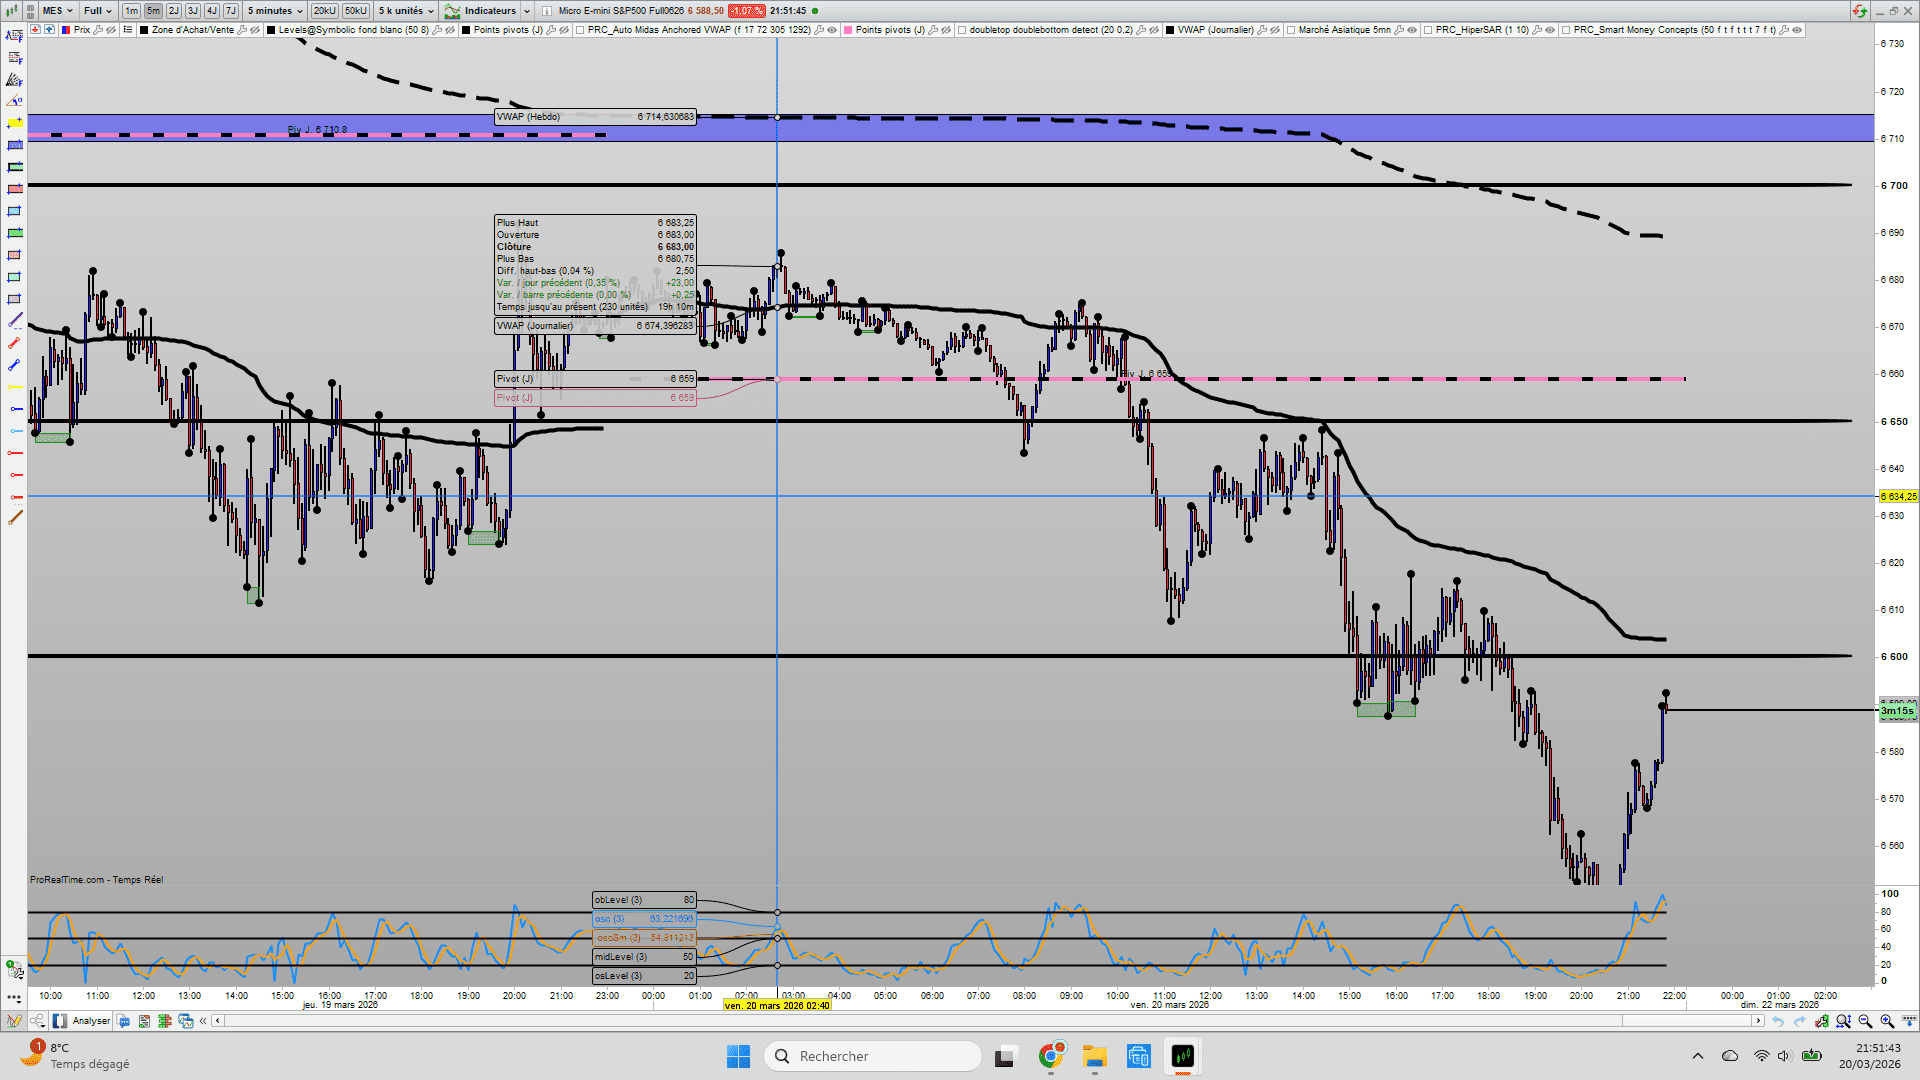Switch to the 4J timeframe tab

click(212, 11)
